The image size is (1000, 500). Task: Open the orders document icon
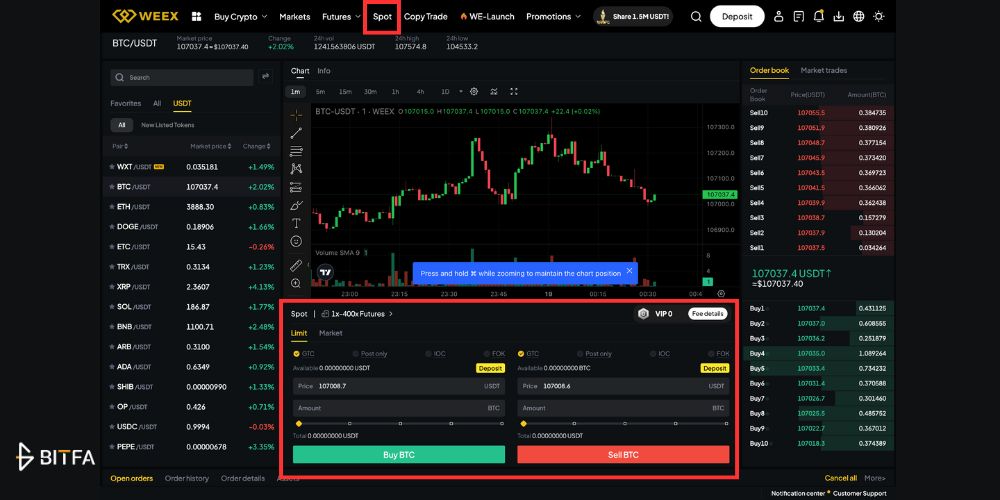[x=798, y=17]
